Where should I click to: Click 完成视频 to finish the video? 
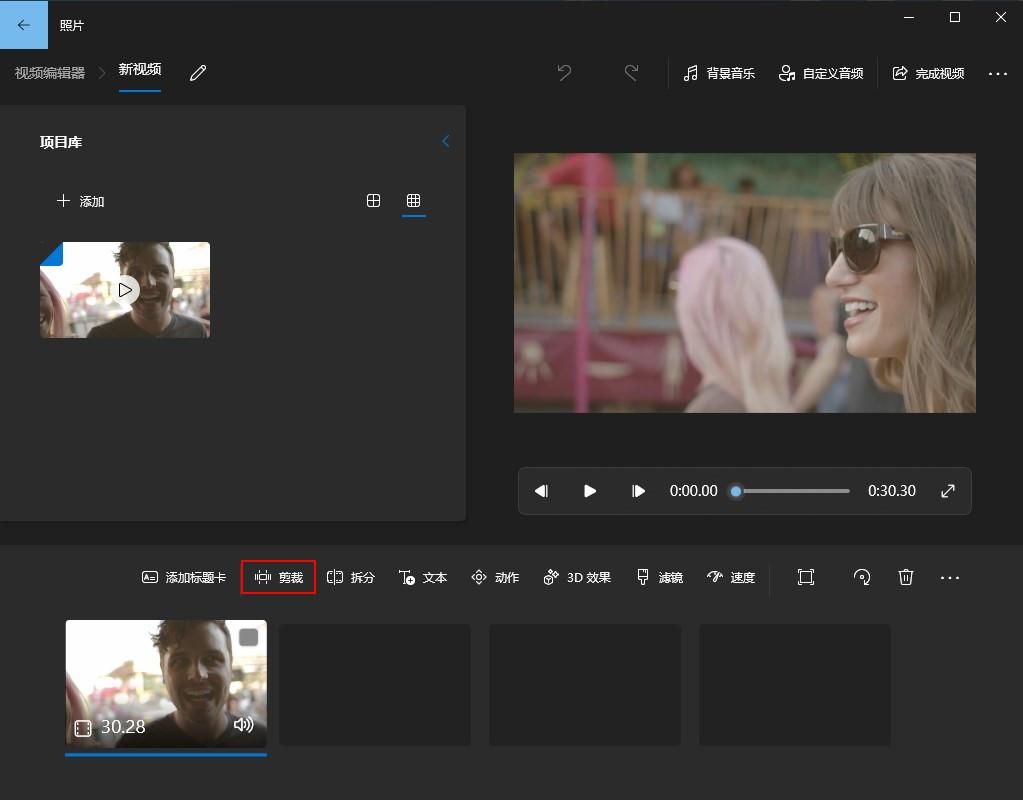coord(928,73)
